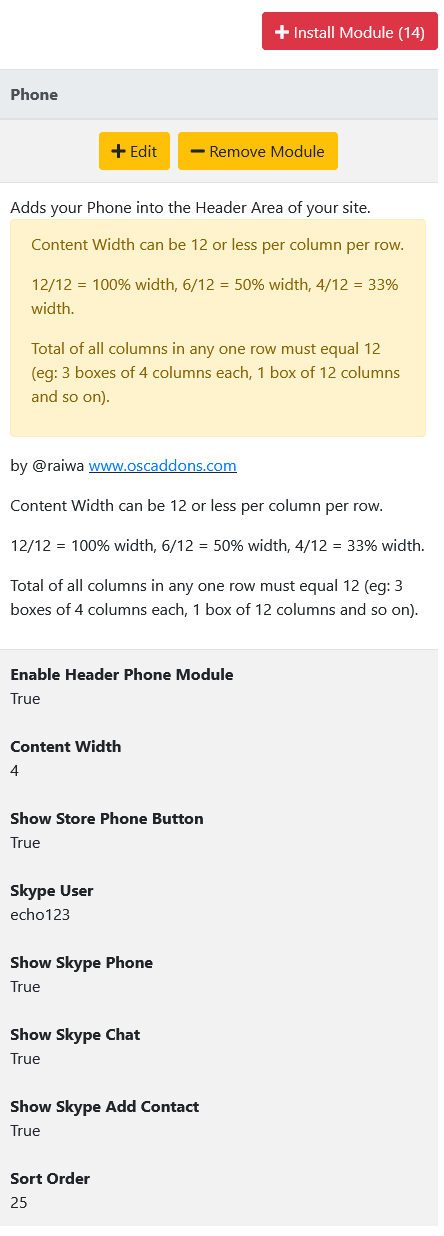Viewport: 444px width, 1236px height.
Task: Click the 'Adds your Phone into Header' description
Action: click(191, 208)
